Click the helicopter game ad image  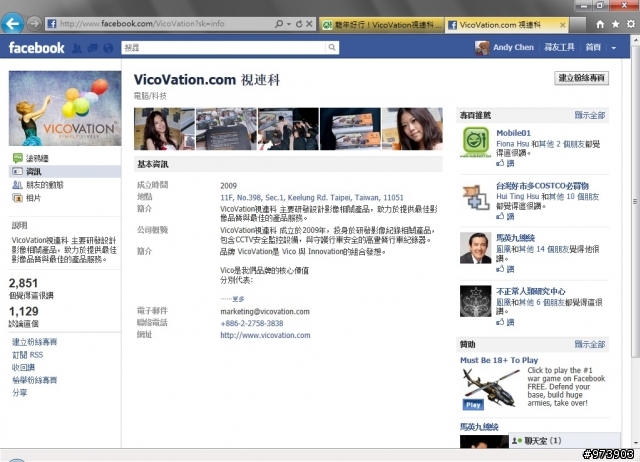tap(491, 388)
